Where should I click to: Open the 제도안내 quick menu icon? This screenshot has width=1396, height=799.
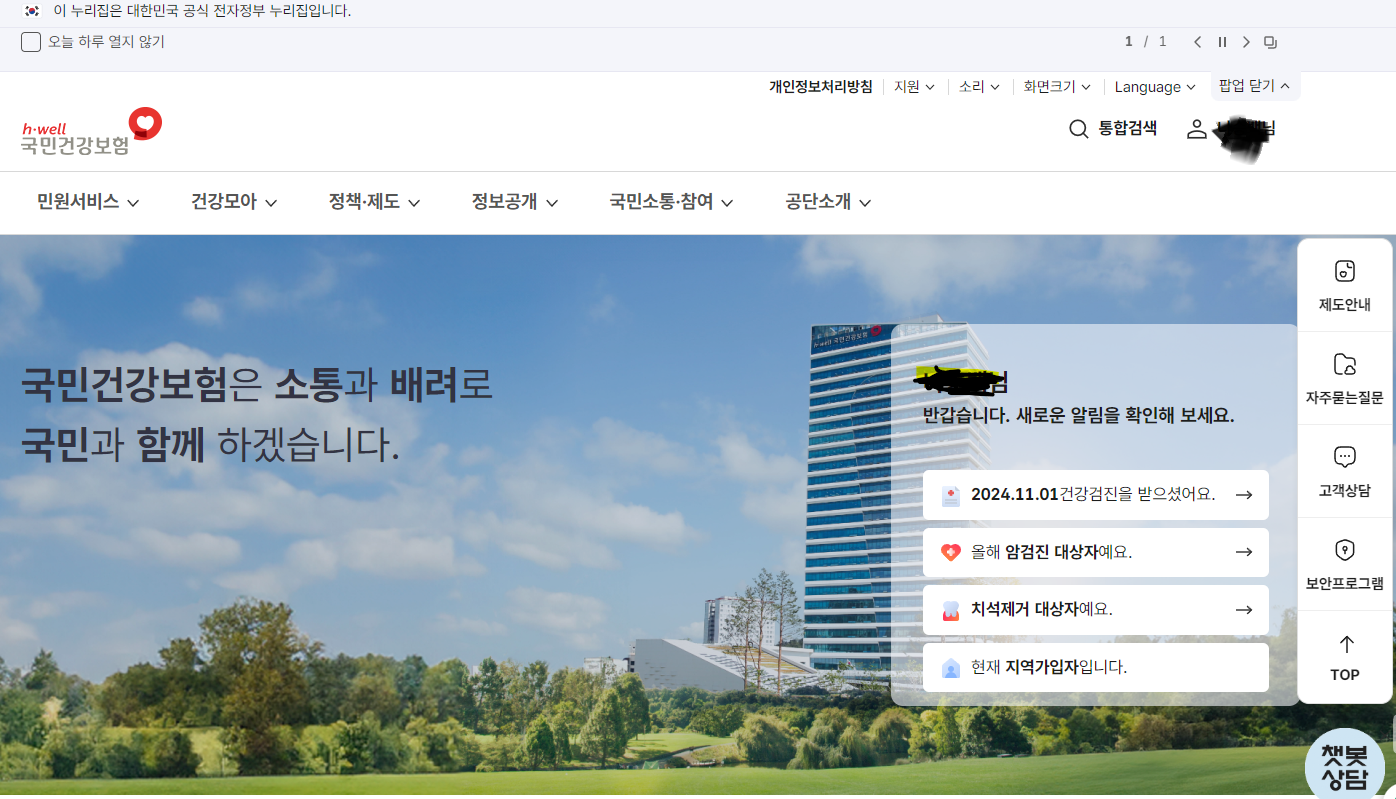1345,271
